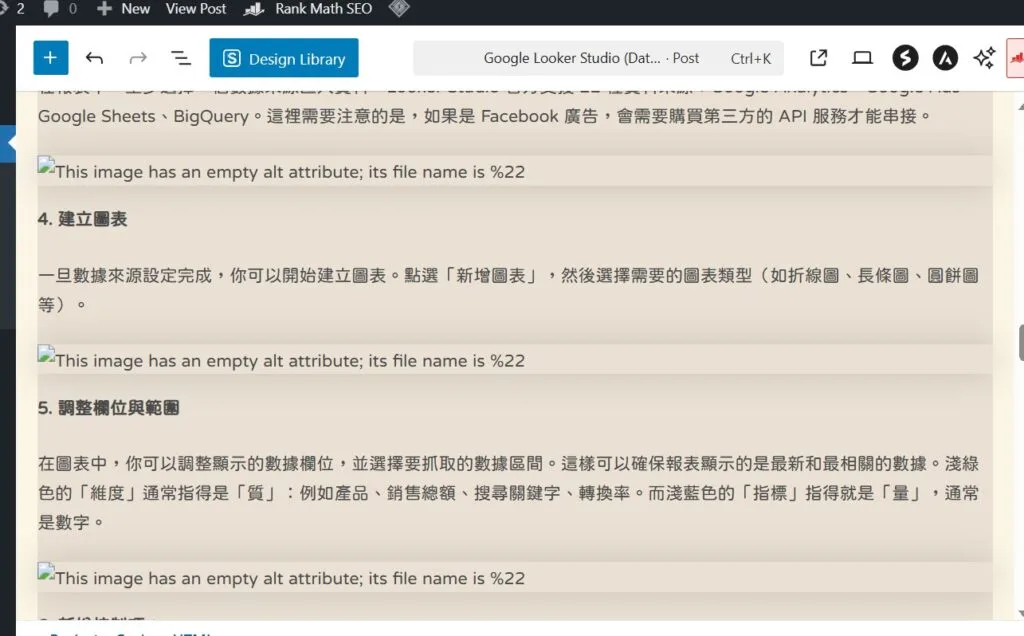
Task: Select the heading "5. 調整欄位與範圍"
Action: coord(108,408)
